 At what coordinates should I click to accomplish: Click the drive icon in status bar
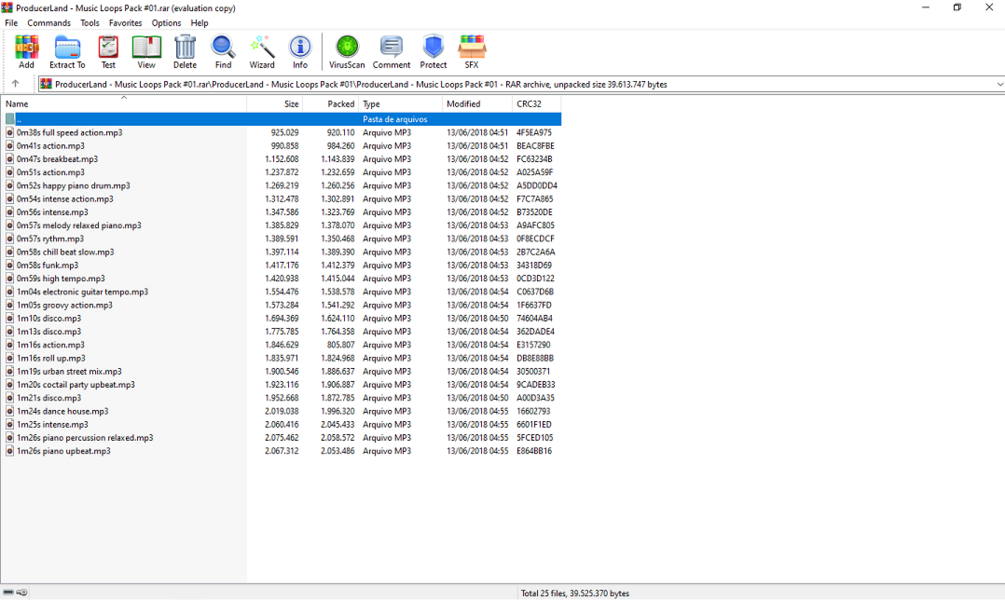pos(8,592)
